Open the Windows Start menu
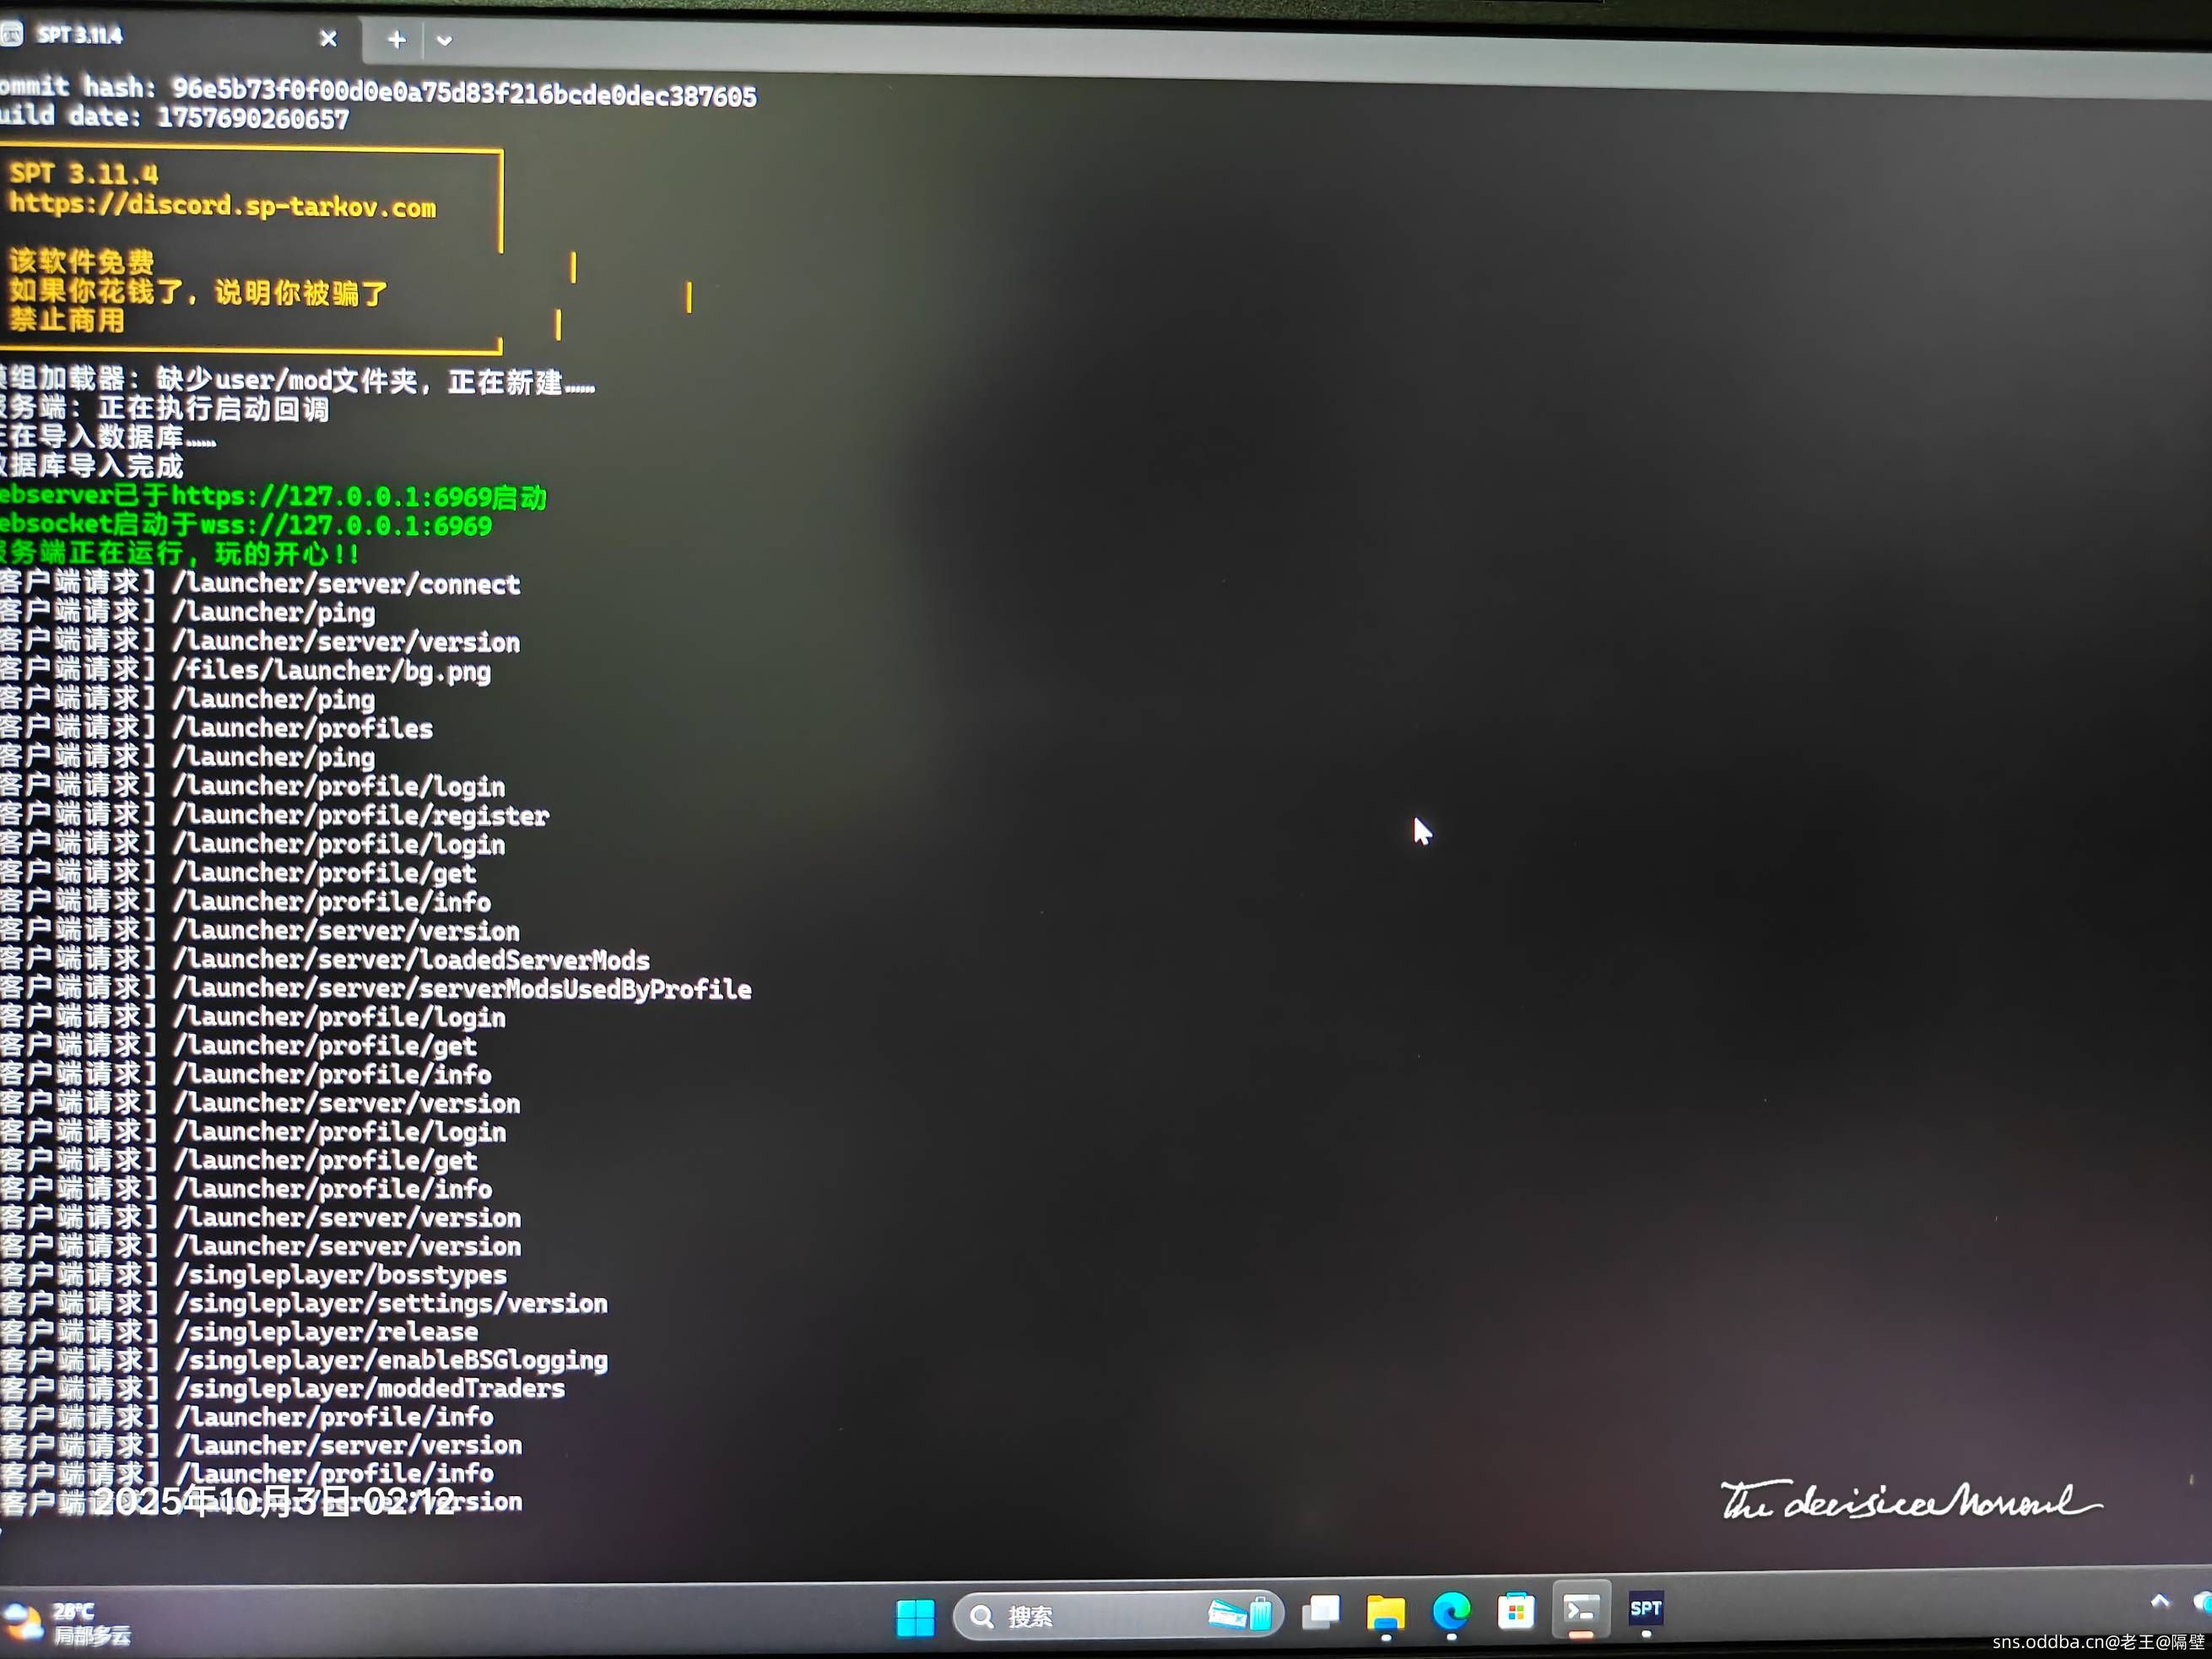This screenshot has height=1659, width=2212. pyautogui.click(x=914, y=1617)
